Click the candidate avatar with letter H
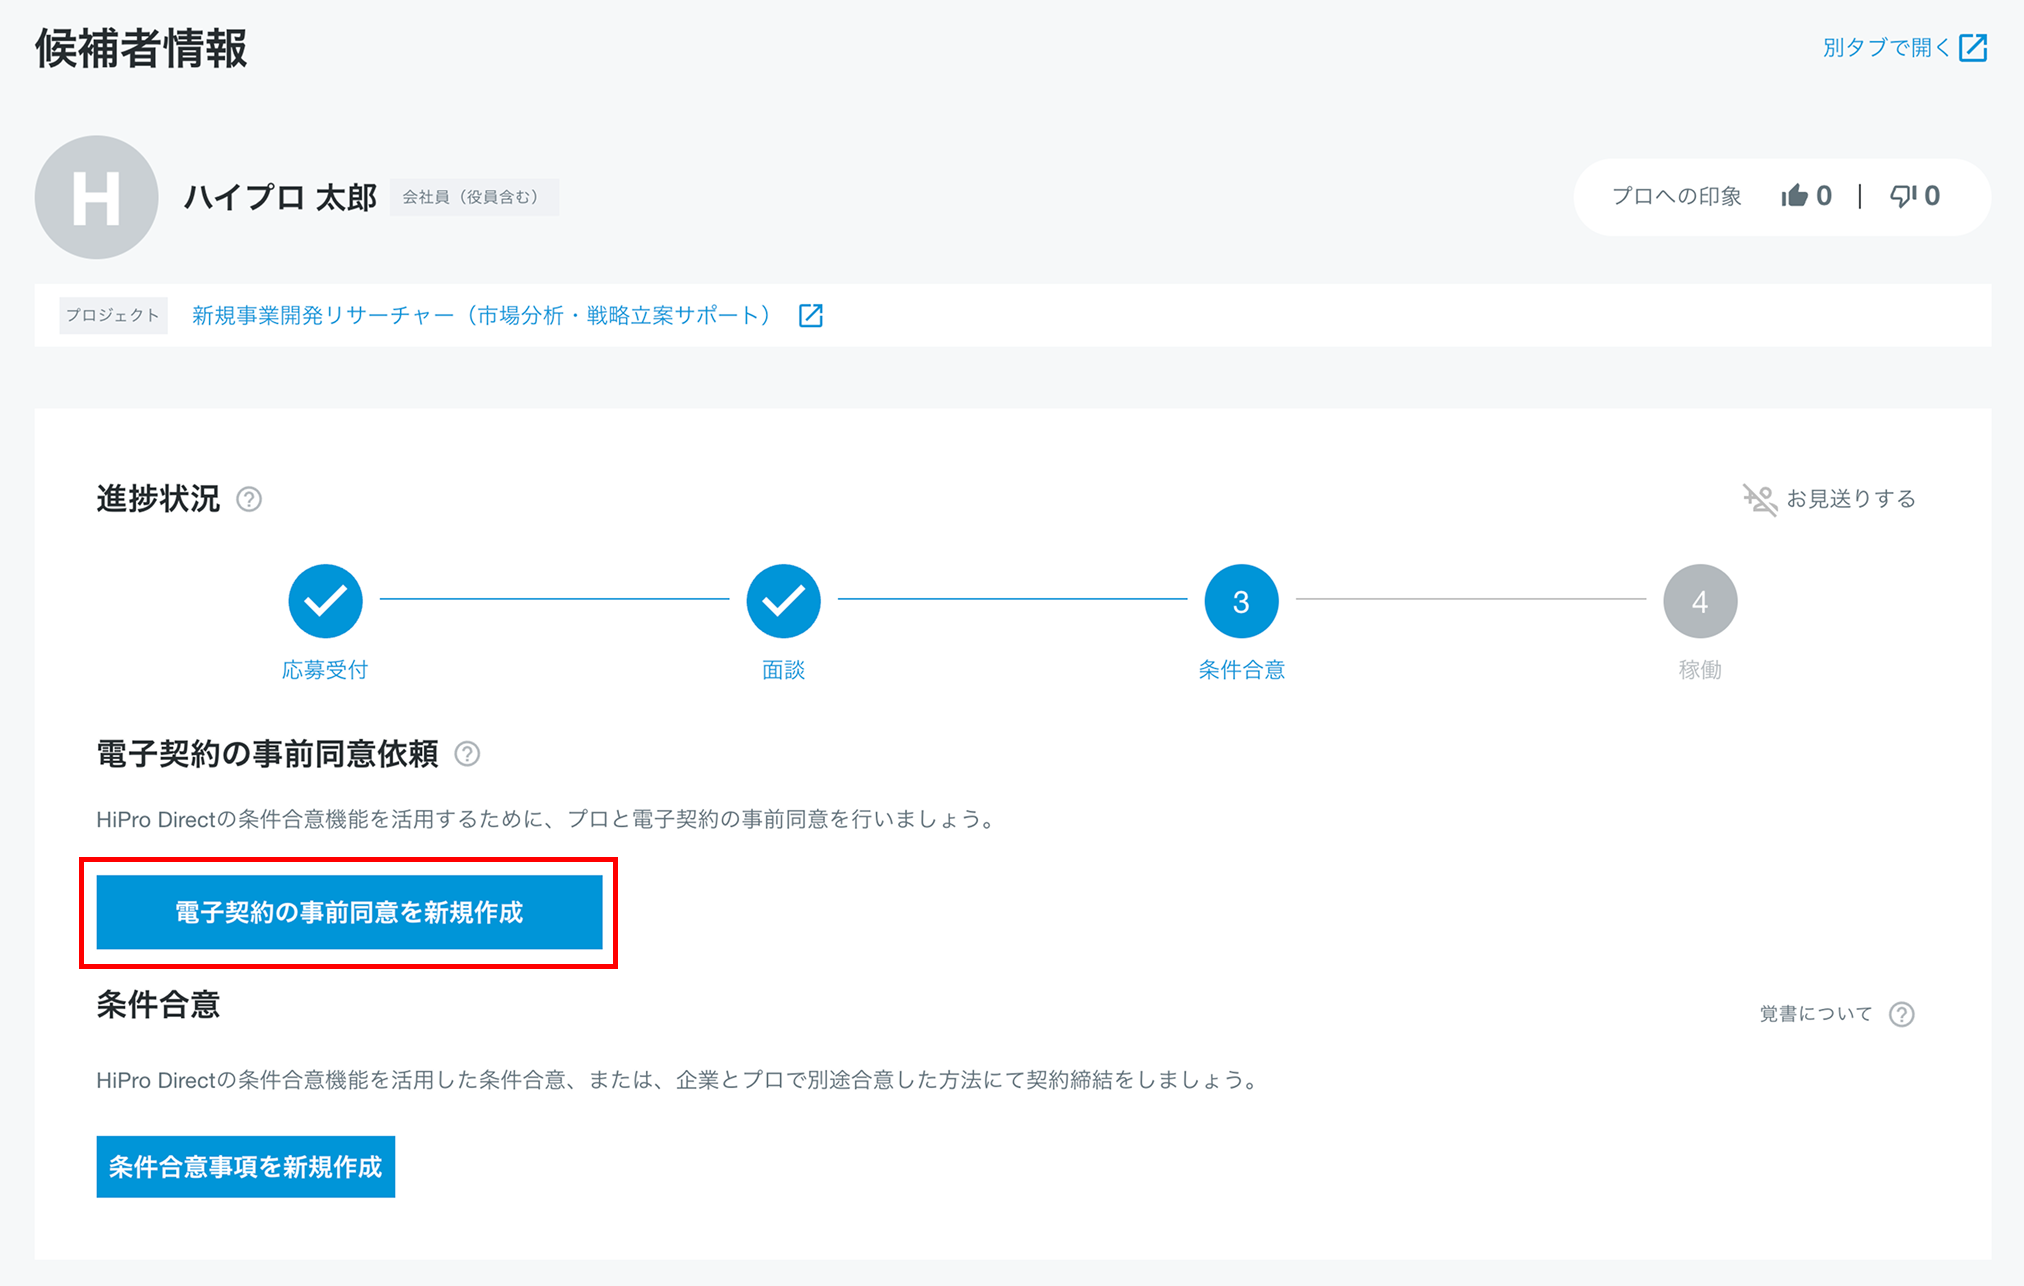Screen dimensions: 2024x1286 (96, 197)
